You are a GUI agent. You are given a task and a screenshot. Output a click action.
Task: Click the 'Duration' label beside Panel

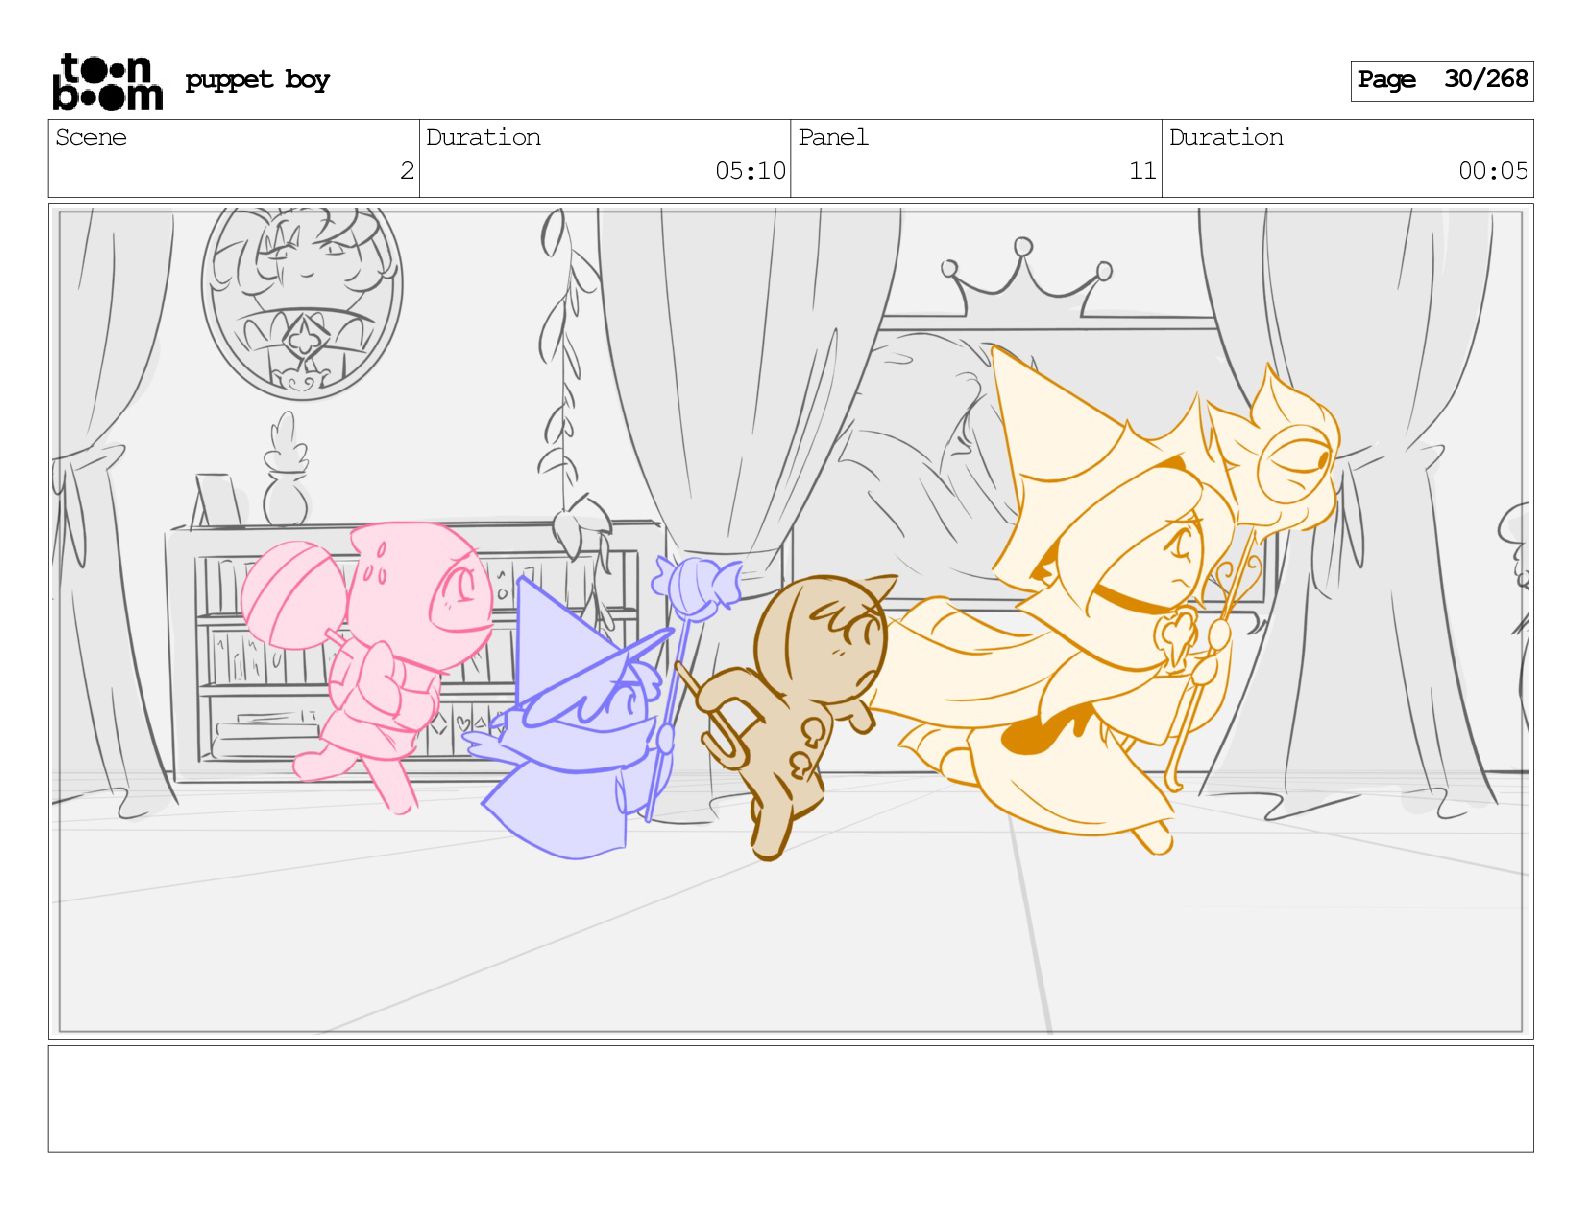point(1226,137)
